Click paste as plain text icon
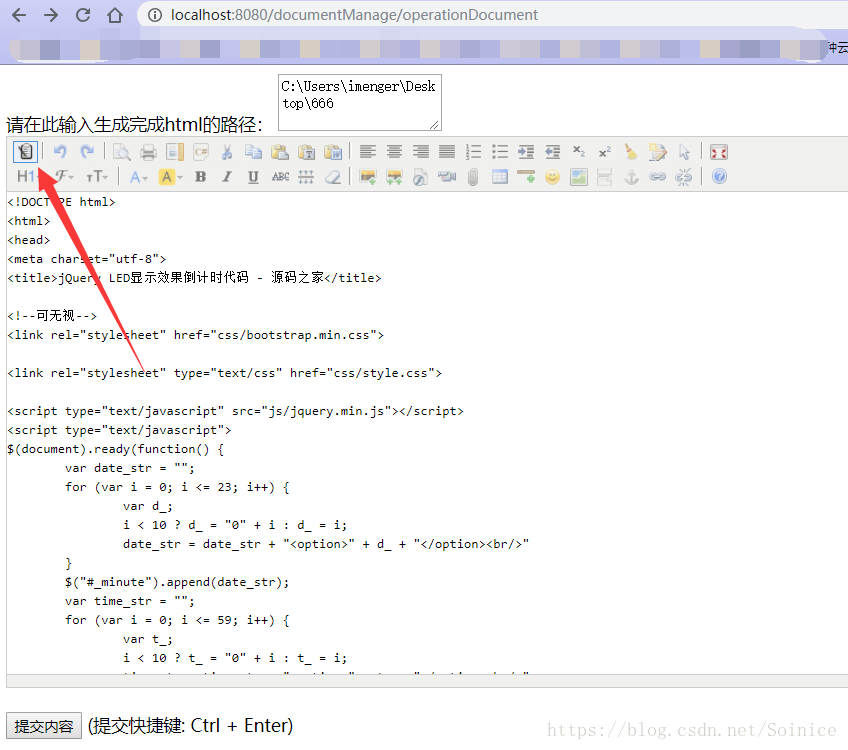Screen dimensions: 848x750 [306, 152]
